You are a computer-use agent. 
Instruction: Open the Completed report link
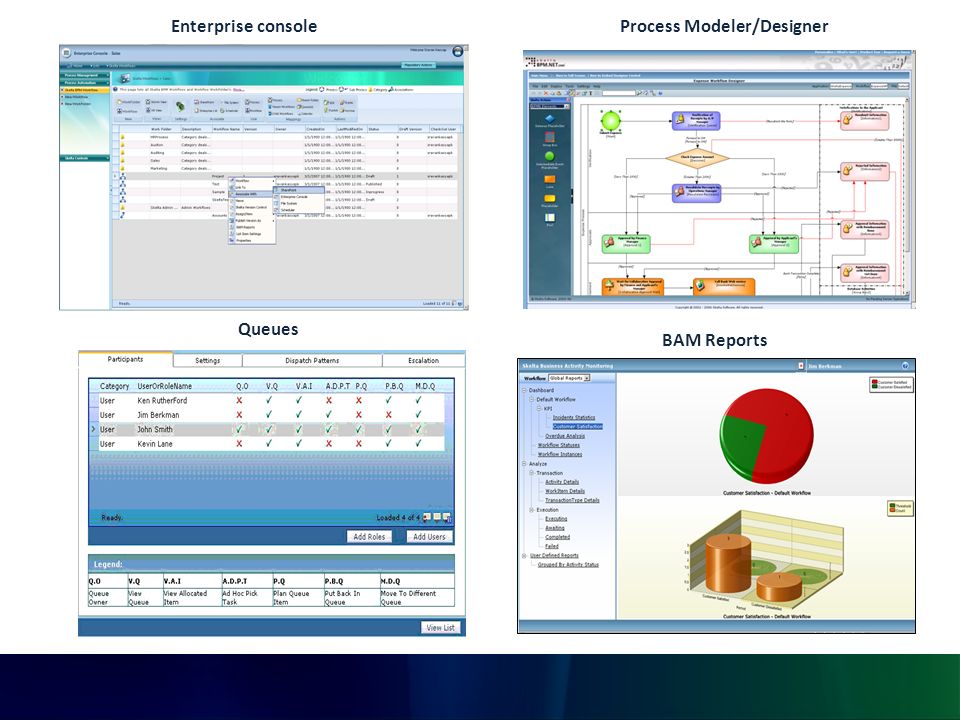[x=558, y=537]
